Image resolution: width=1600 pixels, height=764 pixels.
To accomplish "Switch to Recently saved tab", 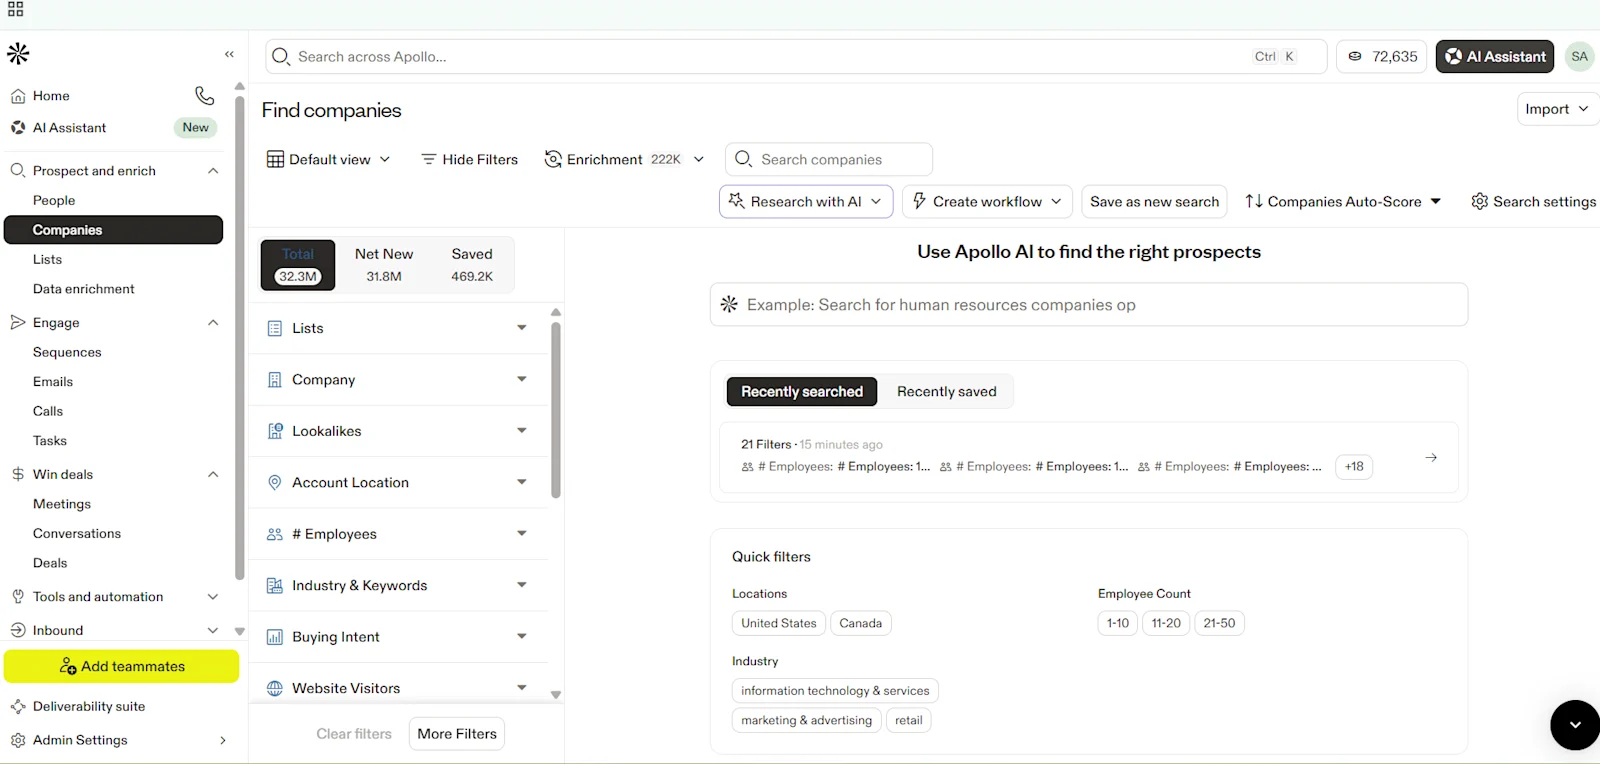I will pos(947,392).
